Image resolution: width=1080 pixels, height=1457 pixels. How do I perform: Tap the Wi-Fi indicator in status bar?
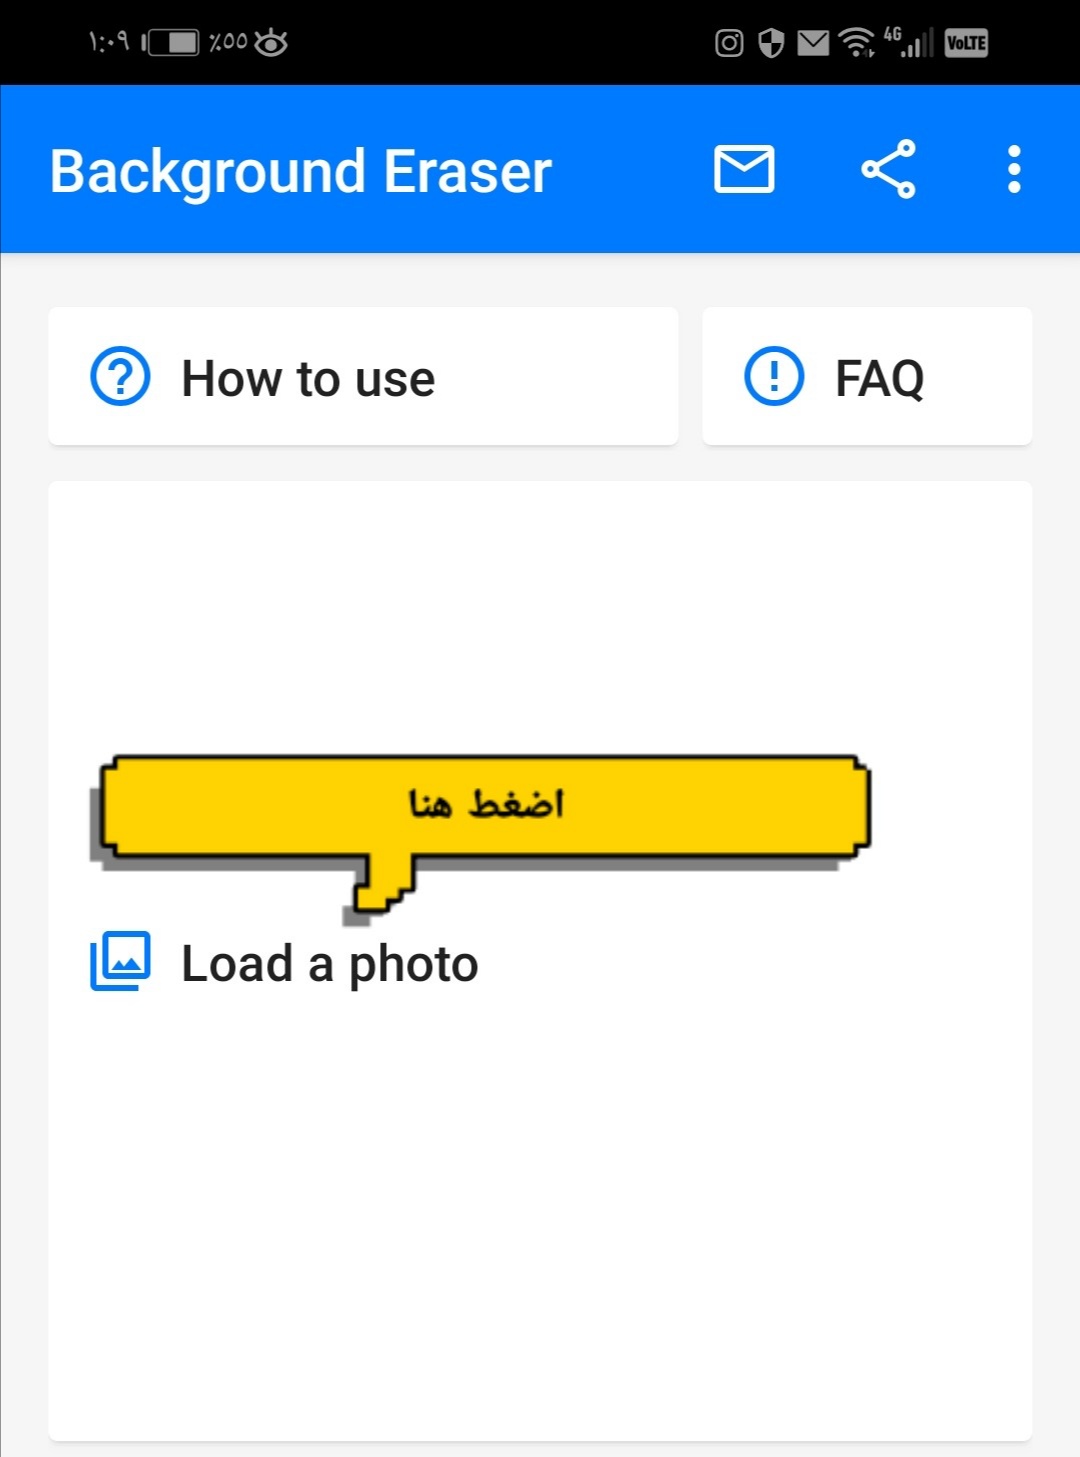857,42
